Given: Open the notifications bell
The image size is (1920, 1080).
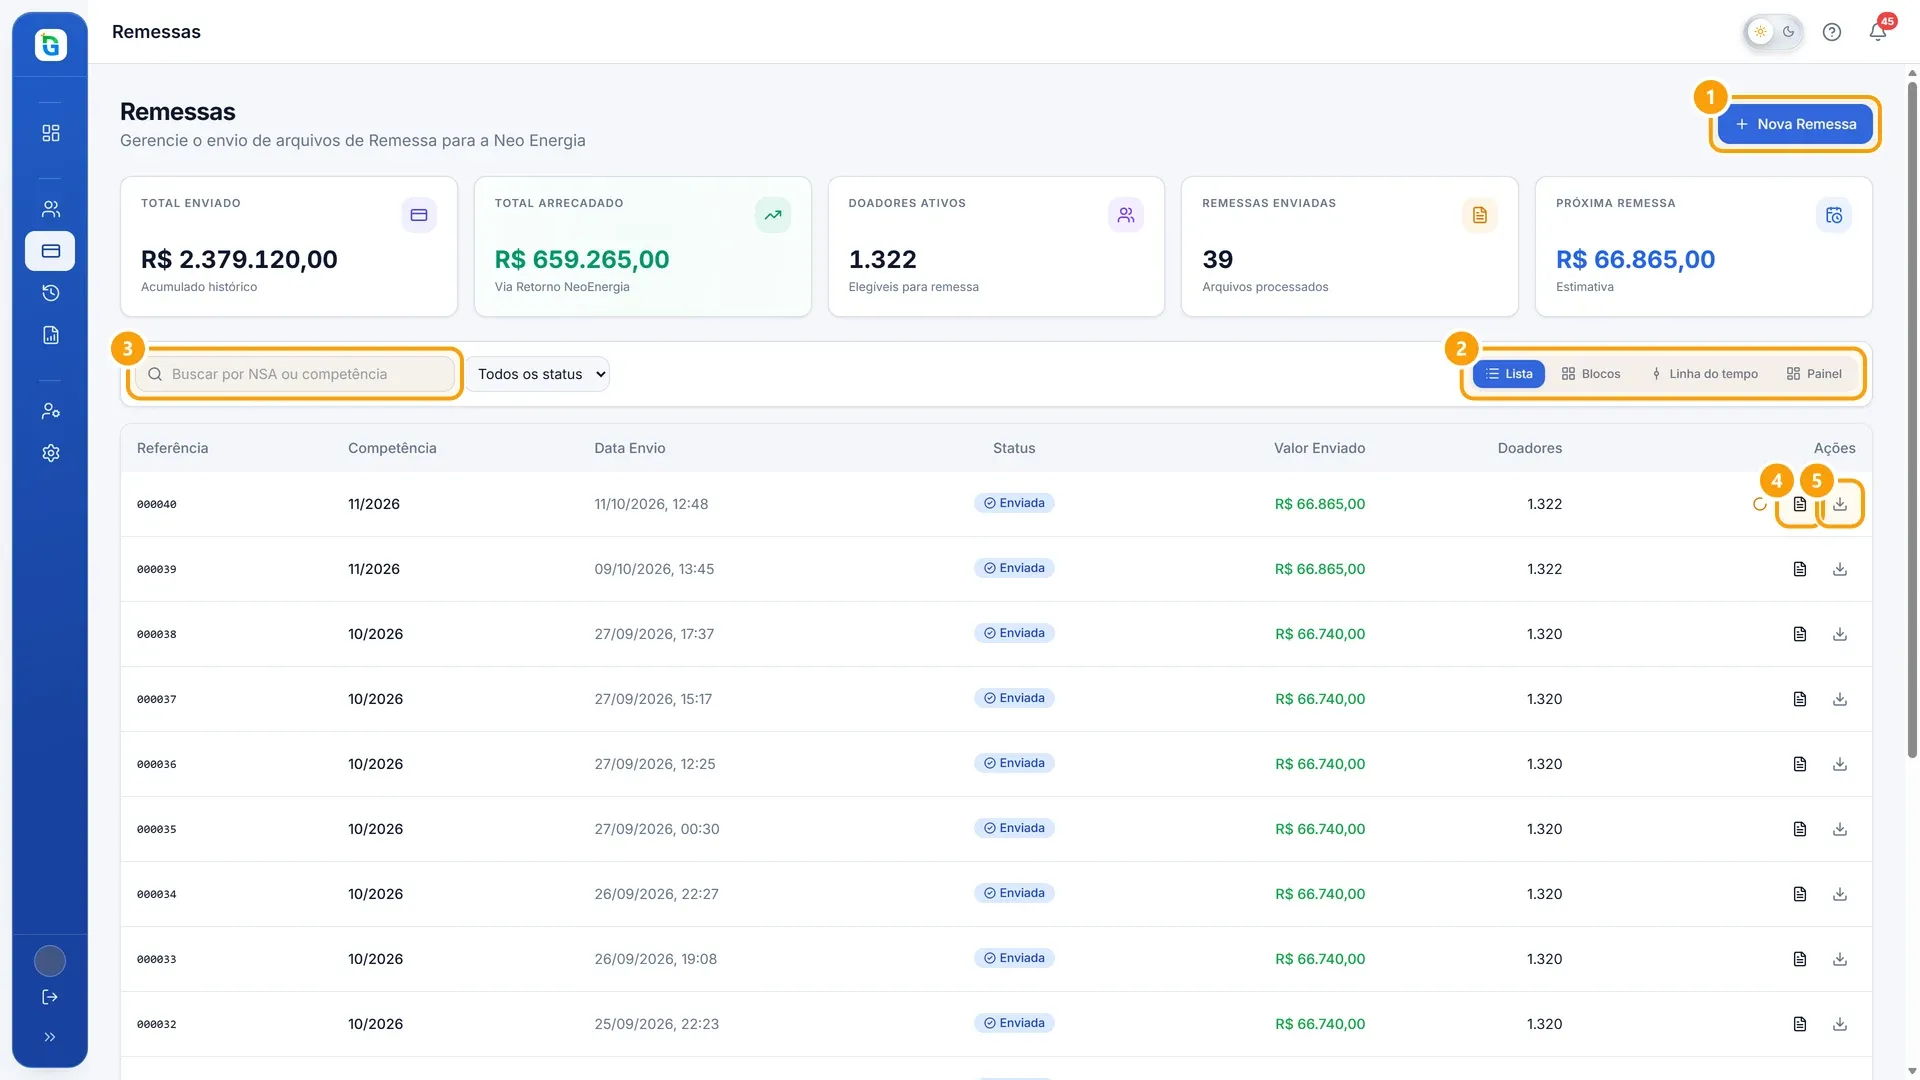Looking at the screenshot, I should 1878,32.
